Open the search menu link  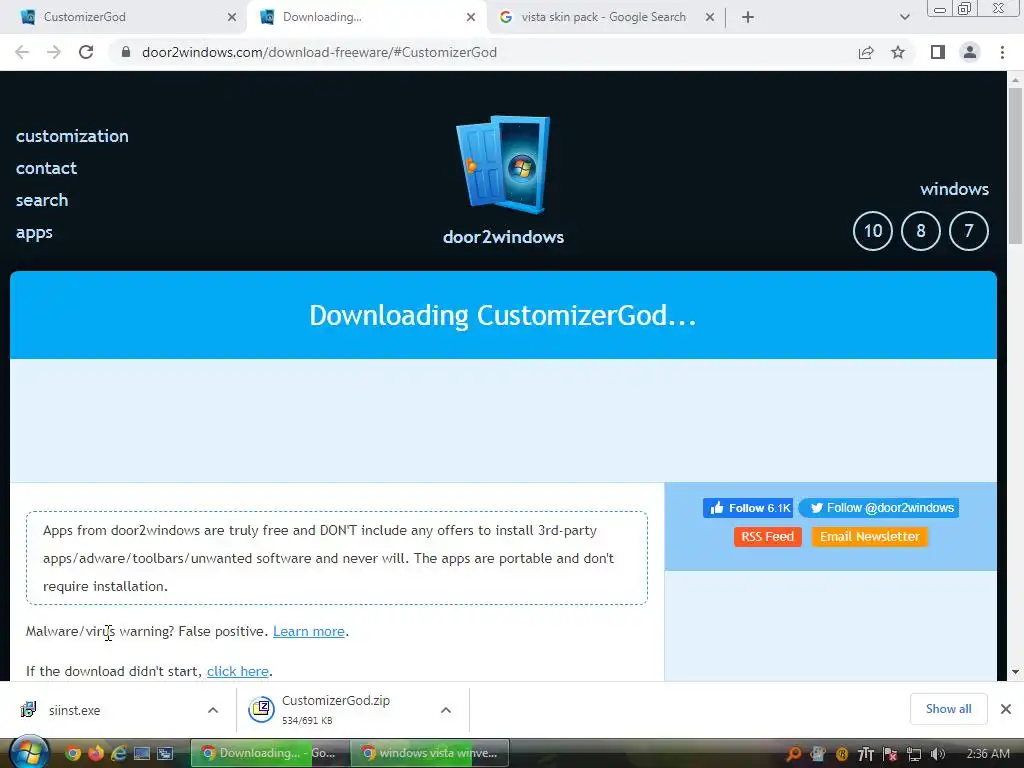pyautogui.click(x=42, y=200)
